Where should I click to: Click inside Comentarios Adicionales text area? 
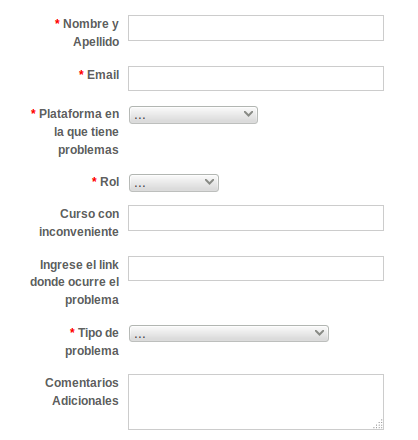tap(256, 402)
